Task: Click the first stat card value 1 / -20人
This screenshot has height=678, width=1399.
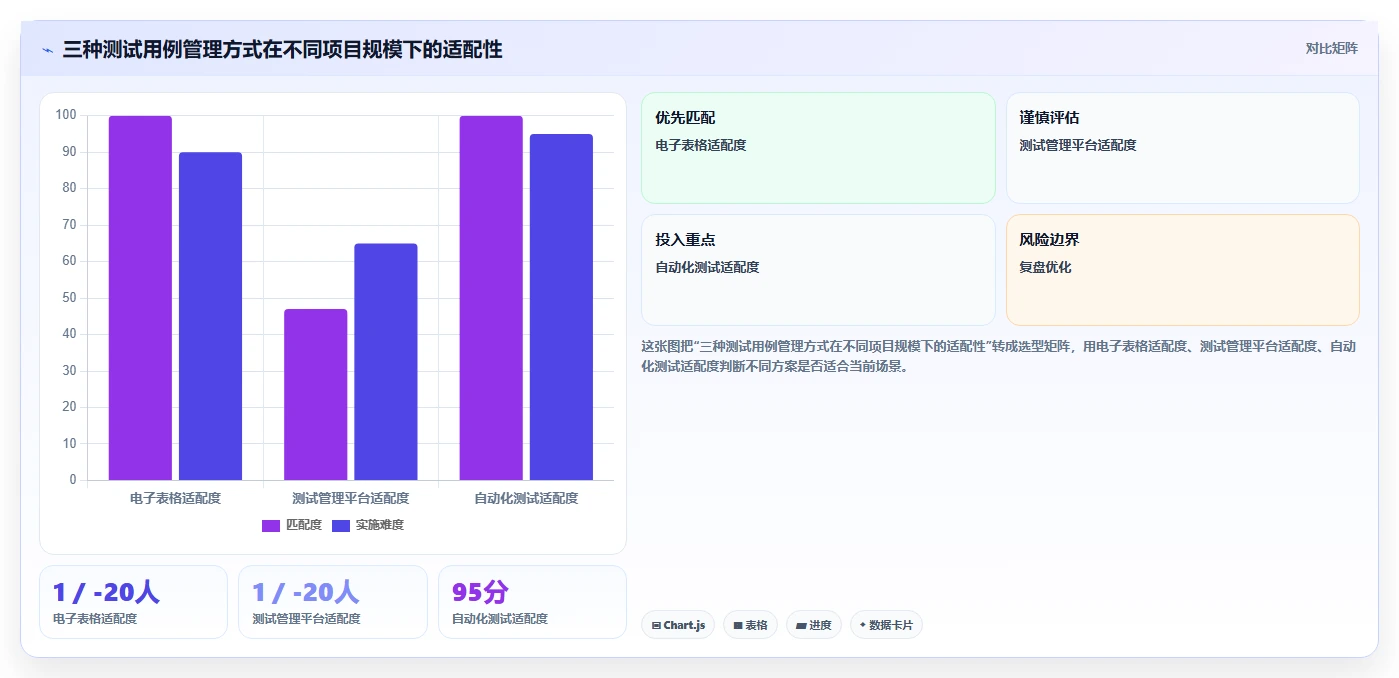Action: pos(106,592)
